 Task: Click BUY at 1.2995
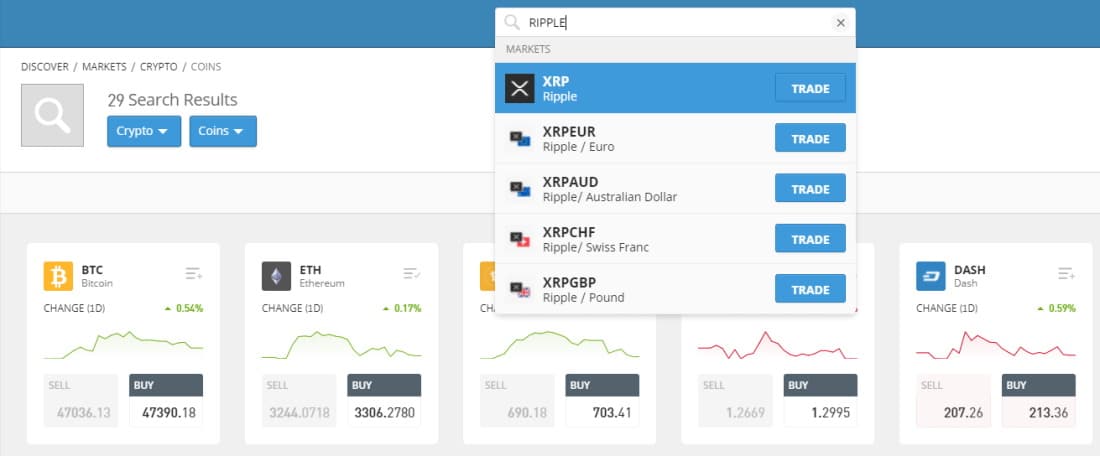point(821,401)
